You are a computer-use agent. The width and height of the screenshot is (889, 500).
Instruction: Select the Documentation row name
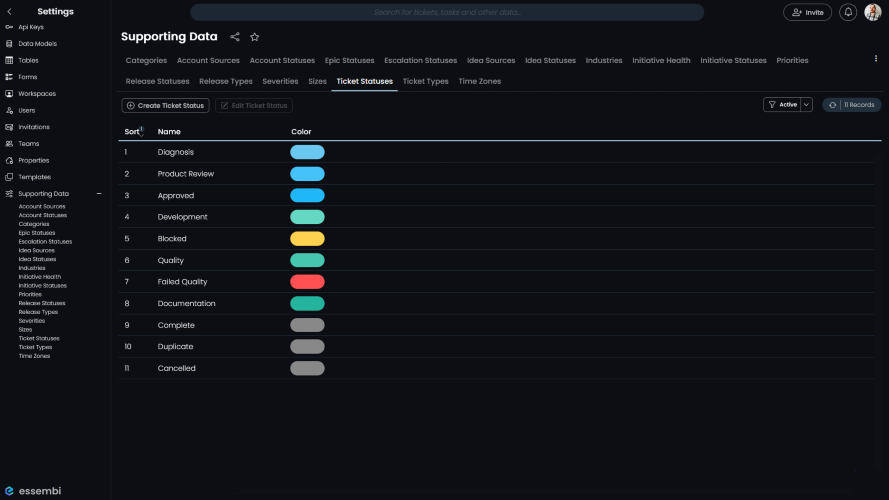pyautogui.click(x=187, y=304)
